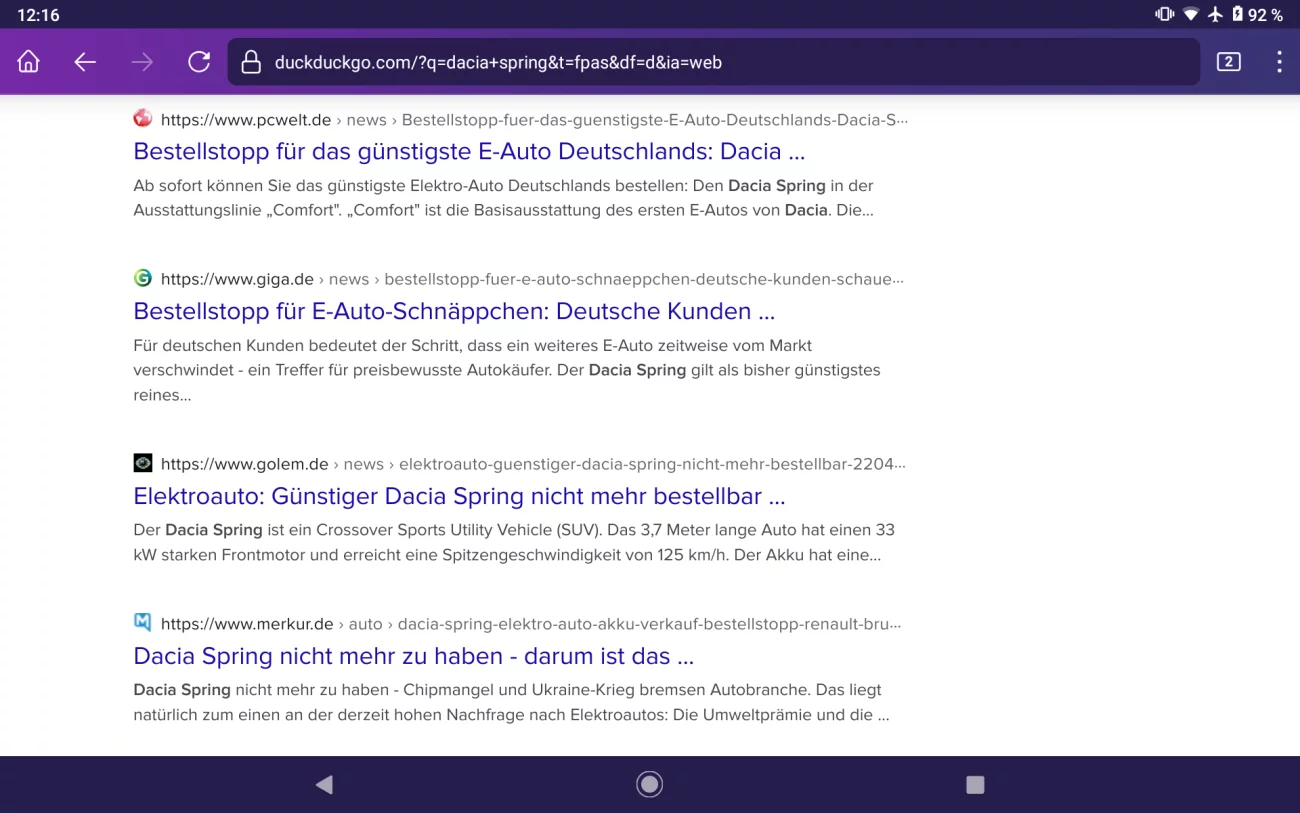Tap the pcwelt.de favicon

pyautogui.click(x=143, y=118)
